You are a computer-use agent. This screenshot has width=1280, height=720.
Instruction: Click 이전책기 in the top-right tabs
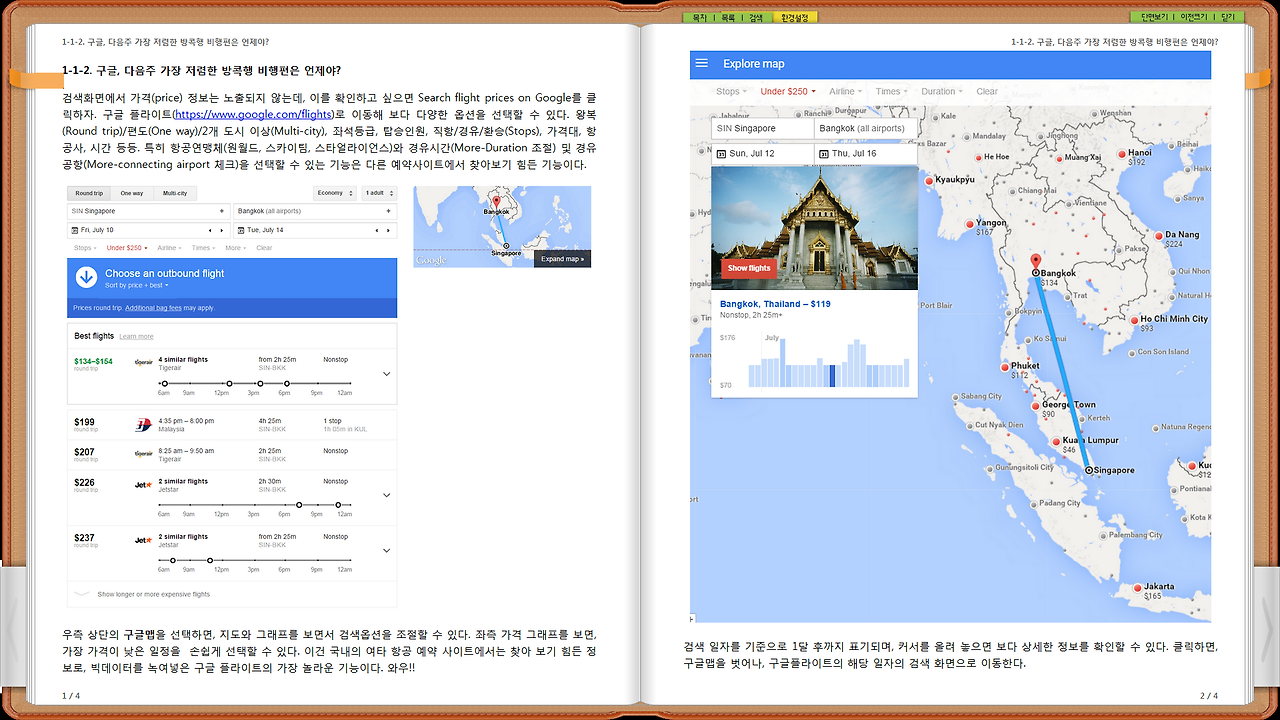[1193, 17]
